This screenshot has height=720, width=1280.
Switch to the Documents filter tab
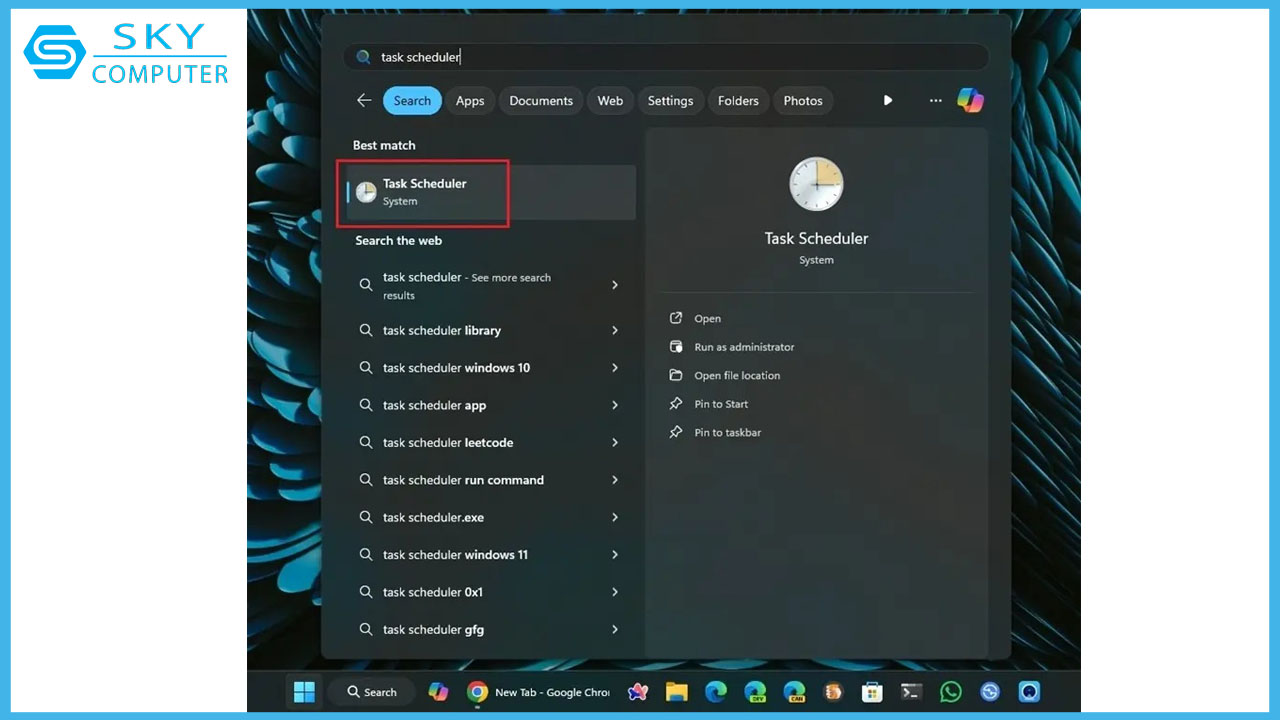pos(540,100)
